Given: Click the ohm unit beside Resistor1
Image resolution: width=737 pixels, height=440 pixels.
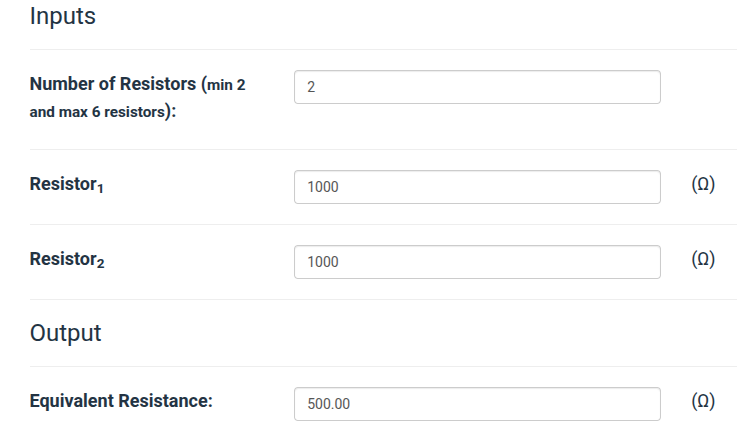Looking at the screenshot, I should (703, 186).
